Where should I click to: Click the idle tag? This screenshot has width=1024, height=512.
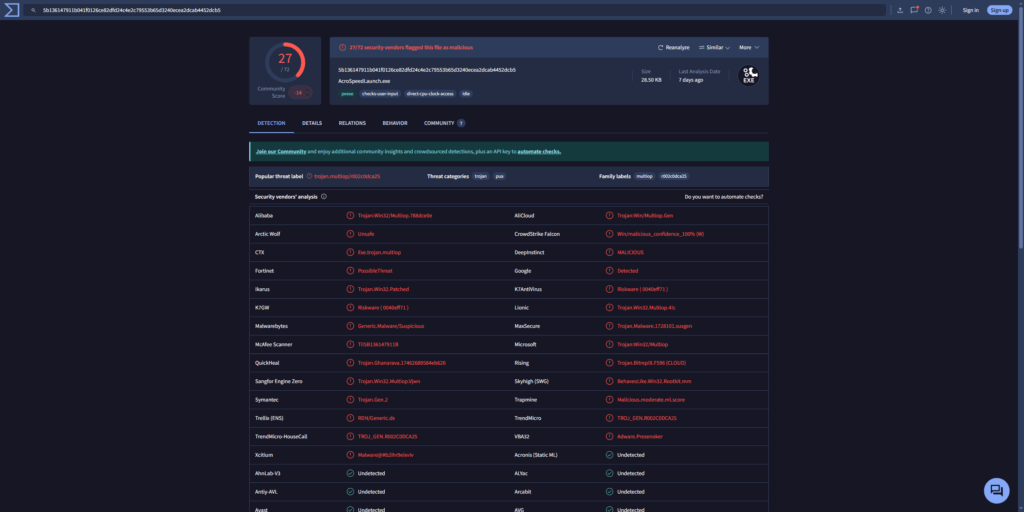click(466, 93)
